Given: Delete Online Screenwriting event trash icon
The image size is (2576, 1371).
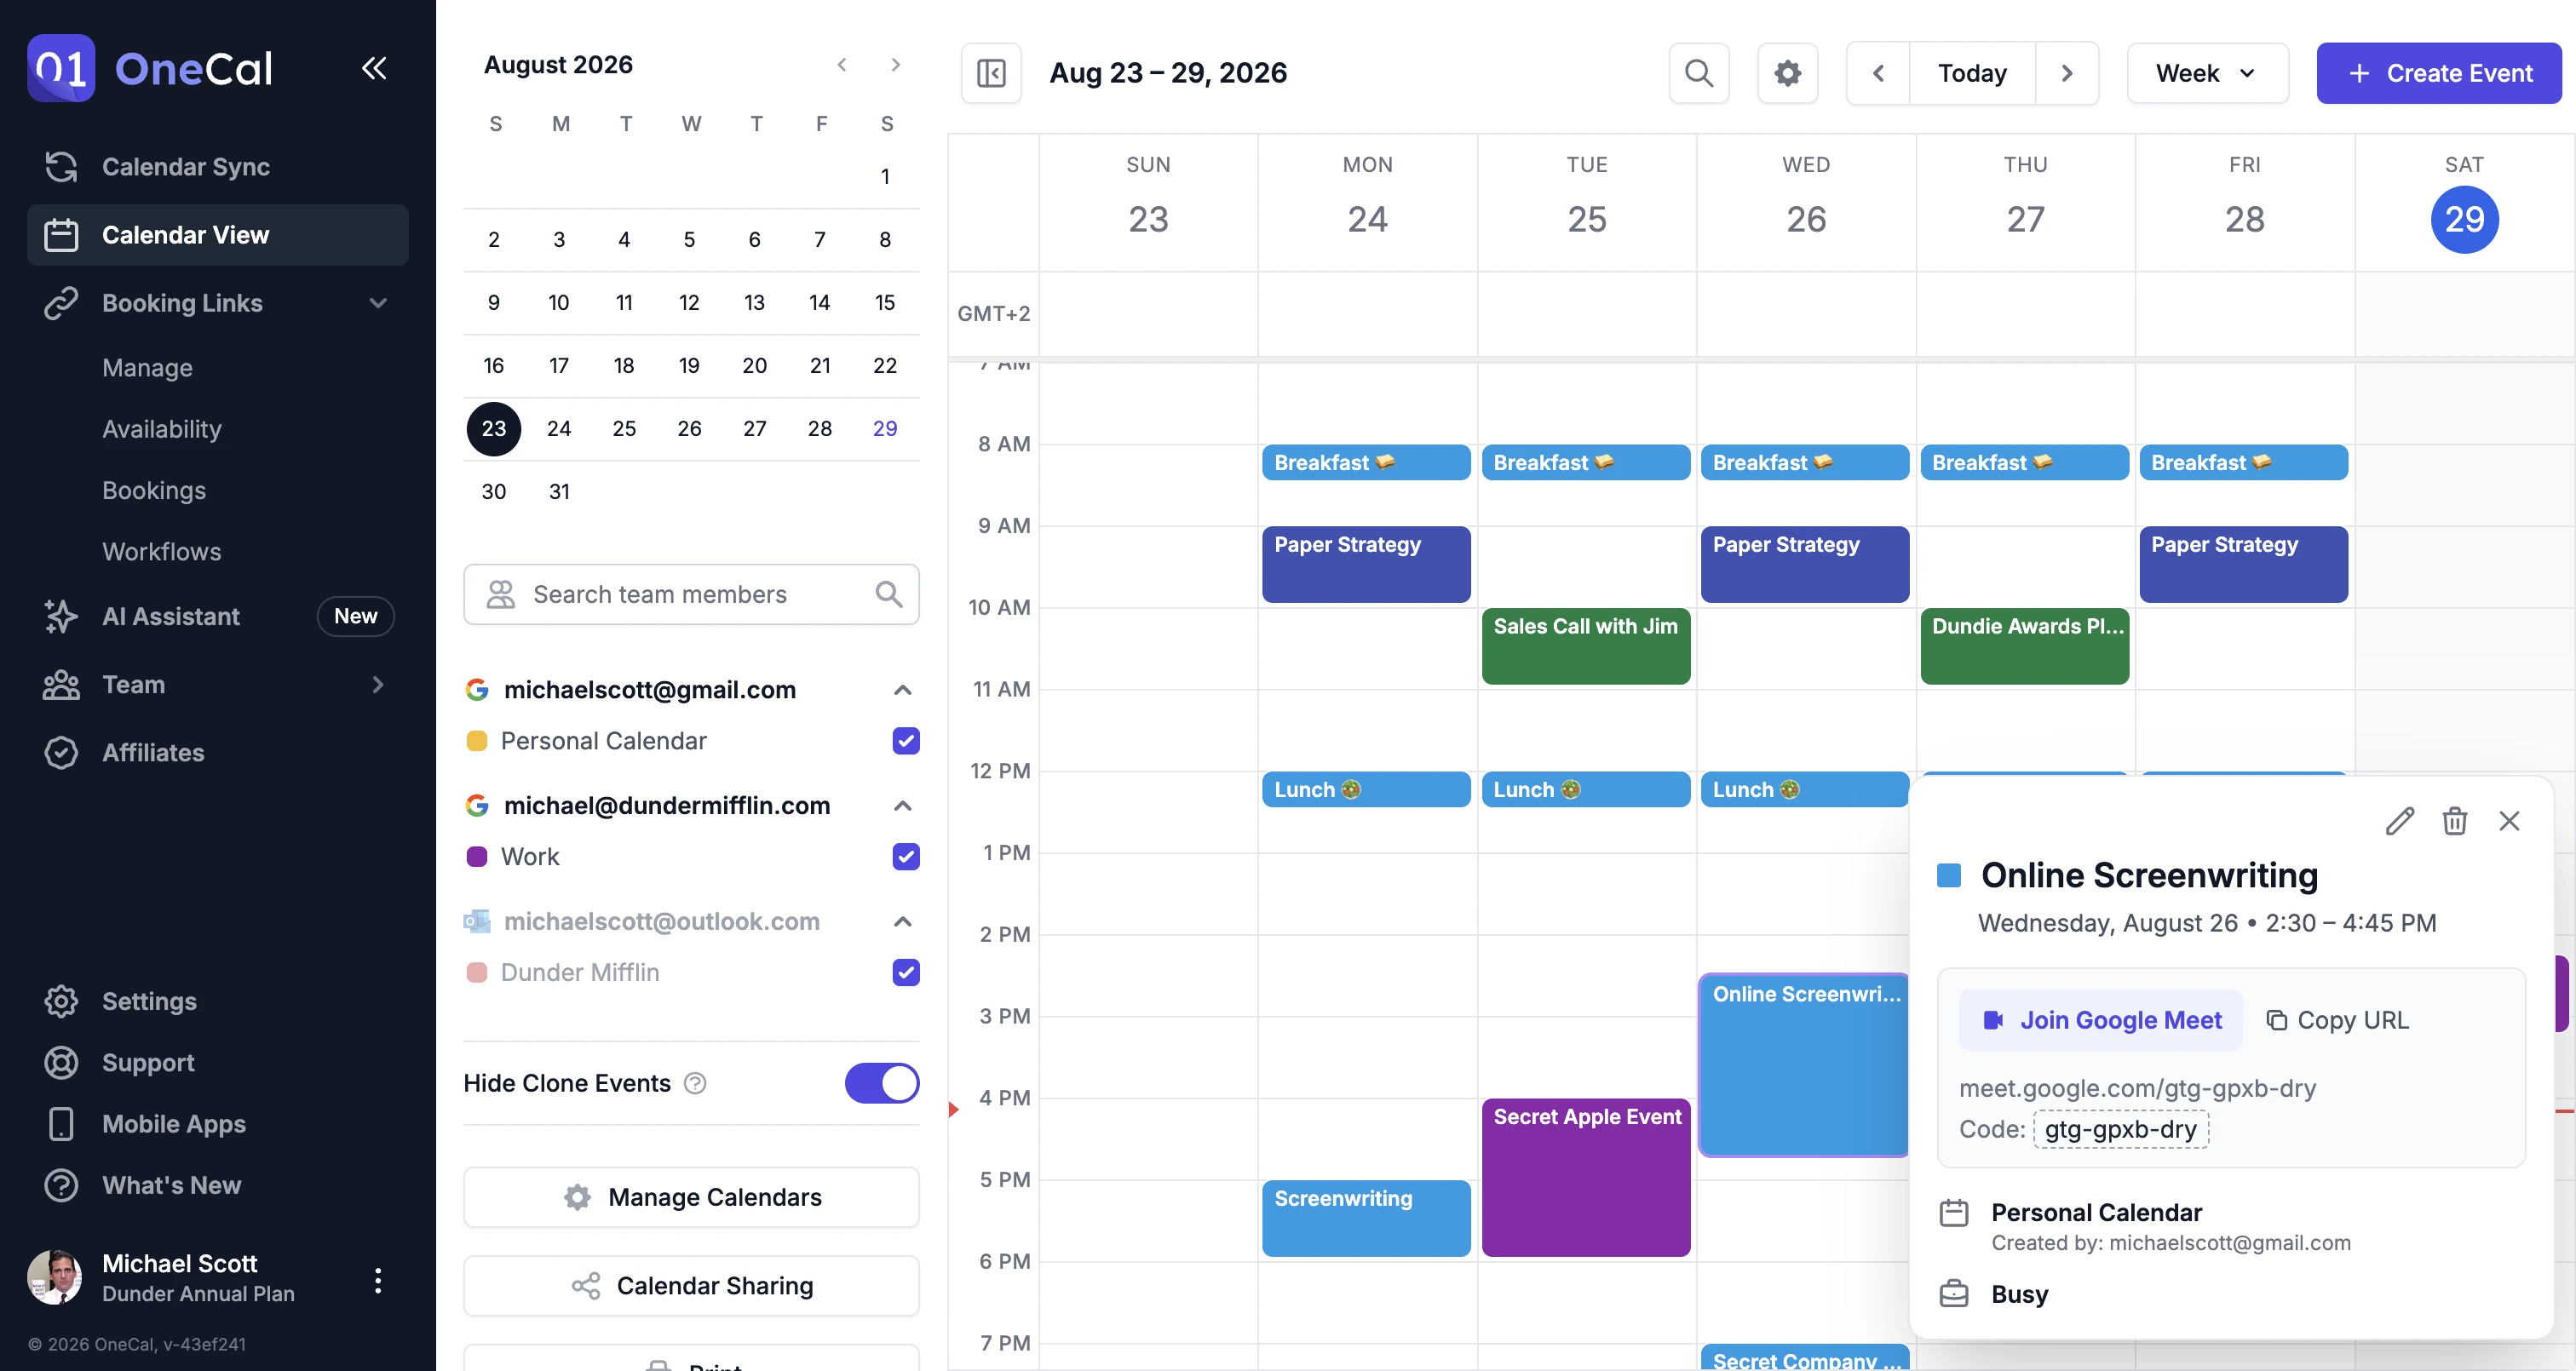Looking at the screenshot, I should tap(2455, 821).
